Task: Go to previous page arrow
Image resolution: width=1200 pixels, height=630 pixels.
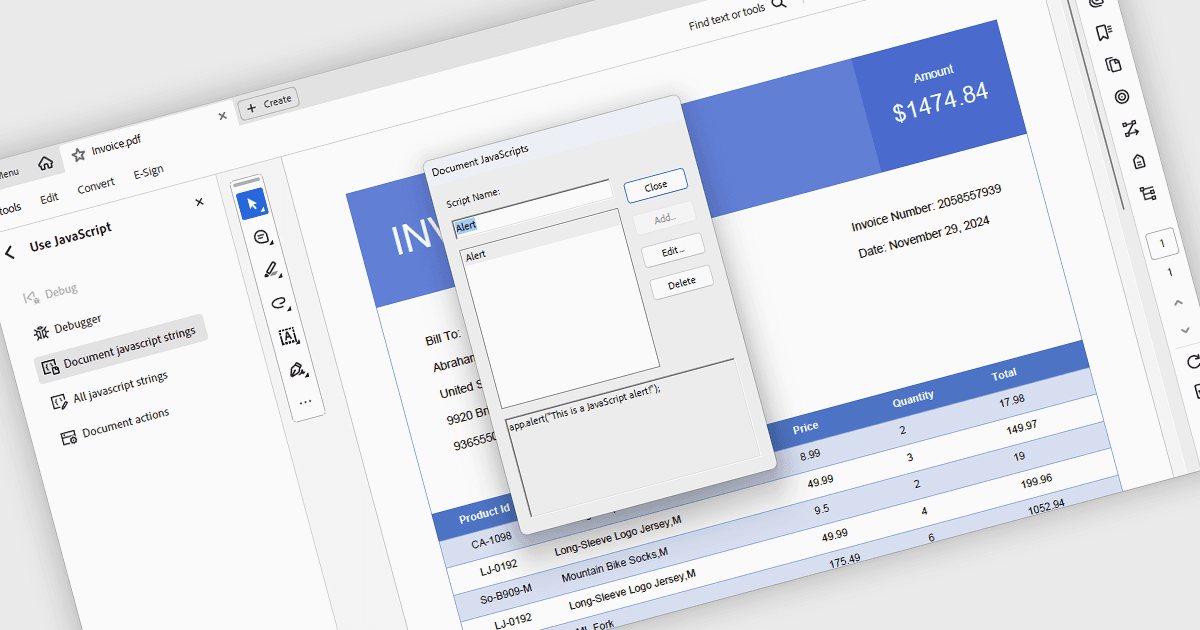Action: tap(1178, 302)
